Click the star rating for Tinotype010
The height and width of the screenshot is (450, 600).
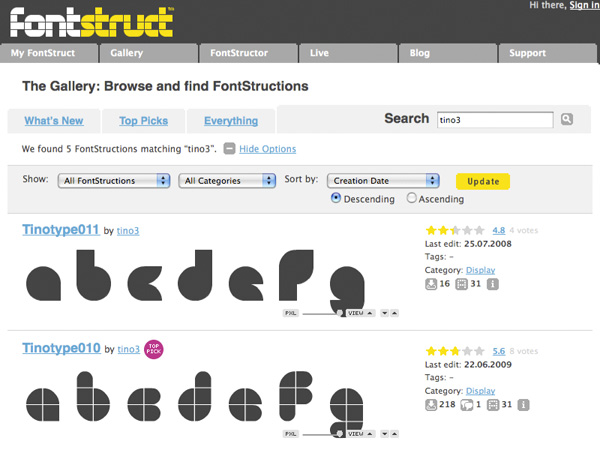[455, 351]
